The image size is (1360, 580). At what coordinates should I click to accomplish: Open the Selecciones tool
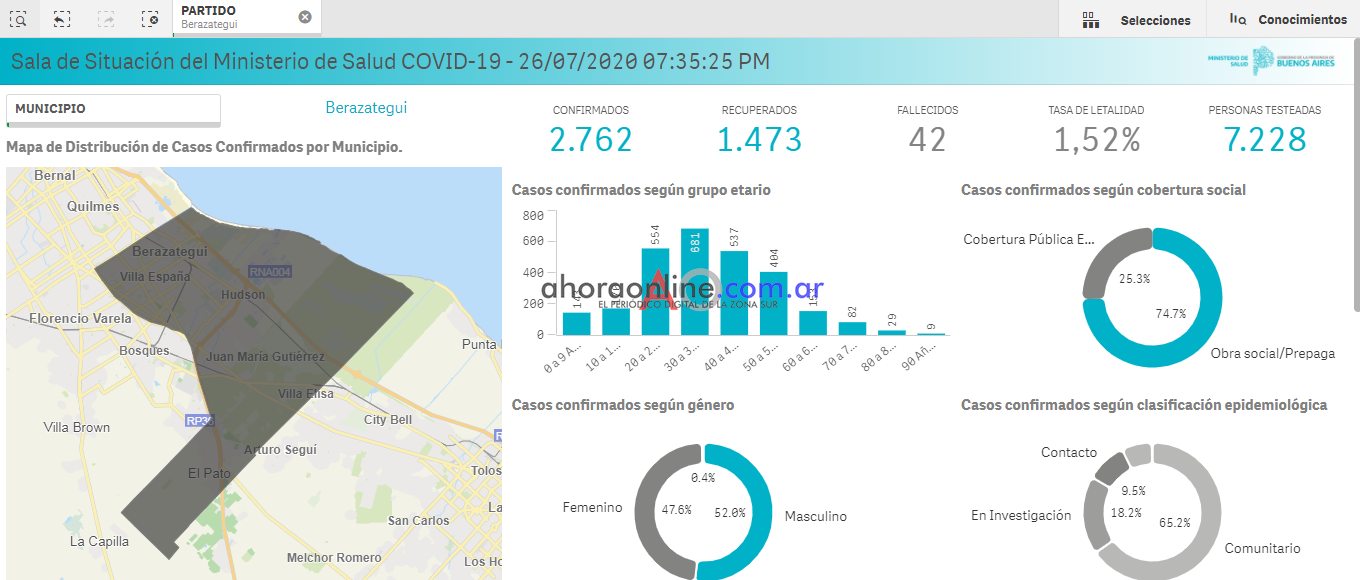1136,20
